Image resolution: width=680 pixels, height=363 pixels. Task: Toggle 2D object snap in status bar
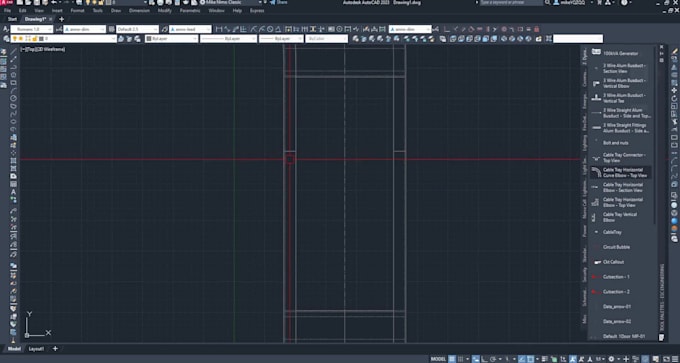click(x=531, y=359)
